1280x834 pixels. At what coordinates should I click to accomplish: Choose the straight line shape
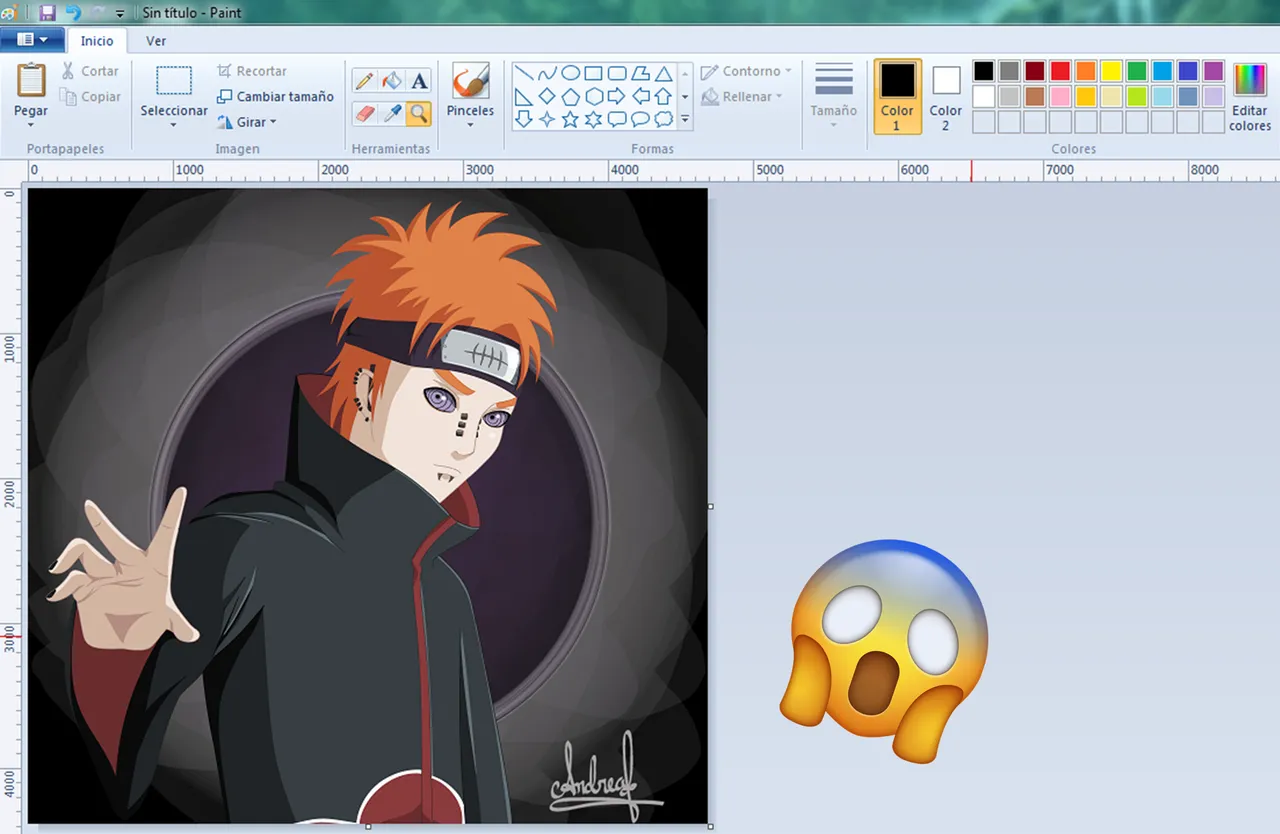(523, 73)
